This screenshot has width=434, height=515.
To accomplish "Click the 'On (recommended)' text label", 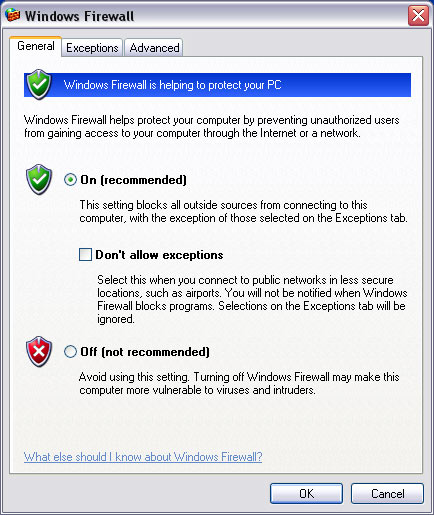I will click(133, 180).
